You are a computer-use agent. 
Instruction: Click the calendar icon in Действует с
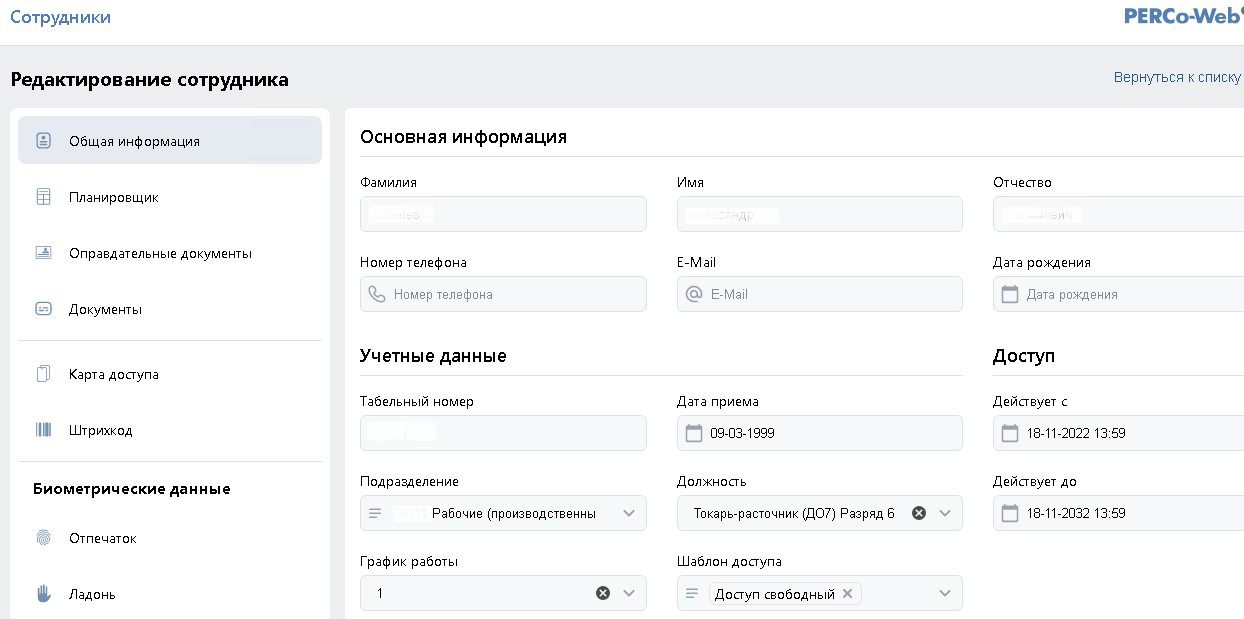click(1010, 433)
